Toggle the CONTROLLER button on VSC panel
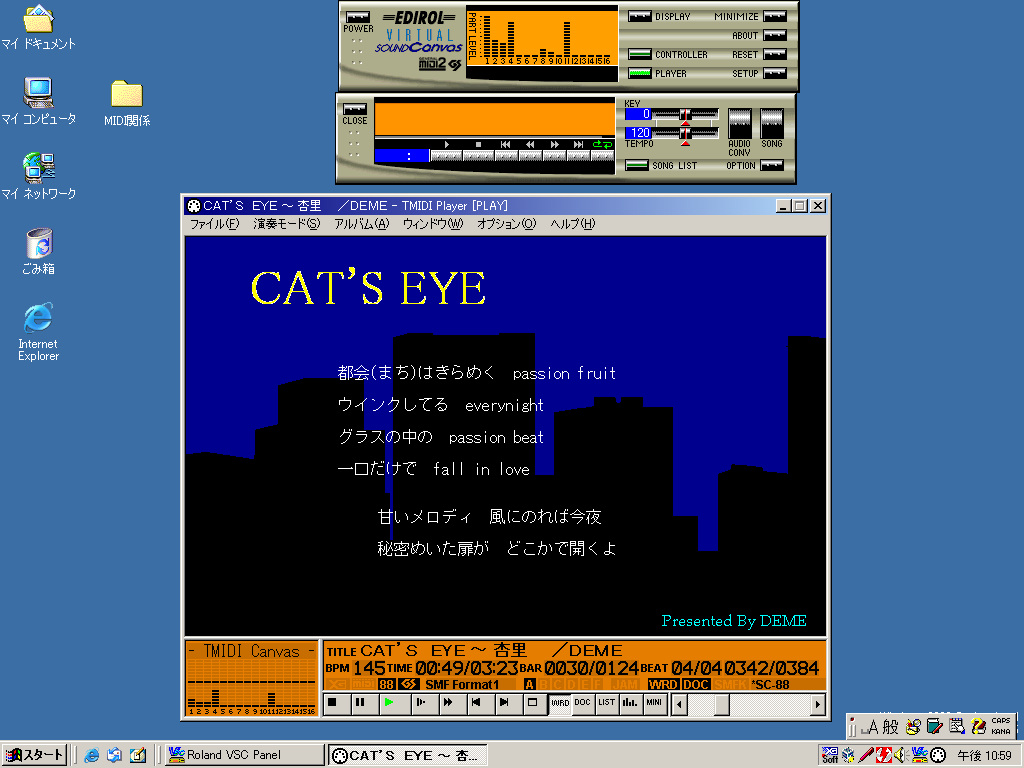 pyautogui.click(x=639, y=54)
